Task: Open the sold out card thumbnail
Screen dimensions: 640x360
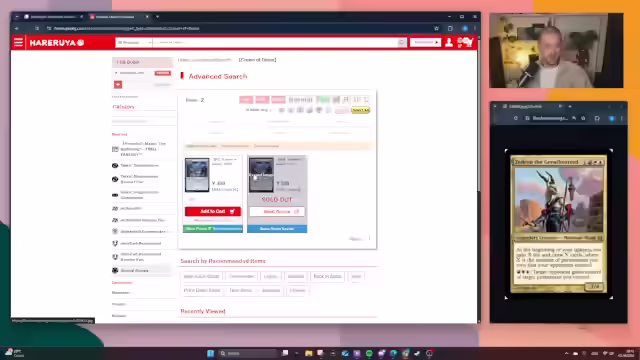Action: pyautogui.click(x=261, y=175)
